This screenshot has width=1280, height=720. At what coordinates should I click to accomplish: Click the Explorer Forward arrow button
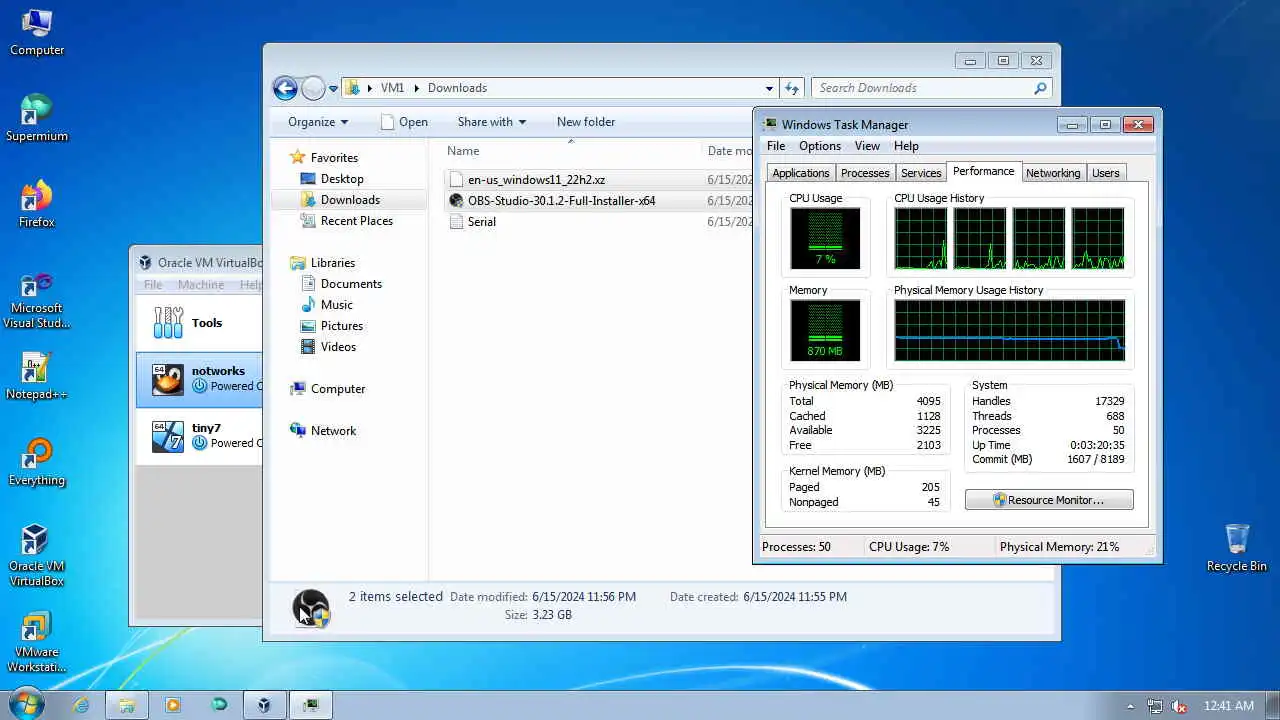[x=313, y=88]
